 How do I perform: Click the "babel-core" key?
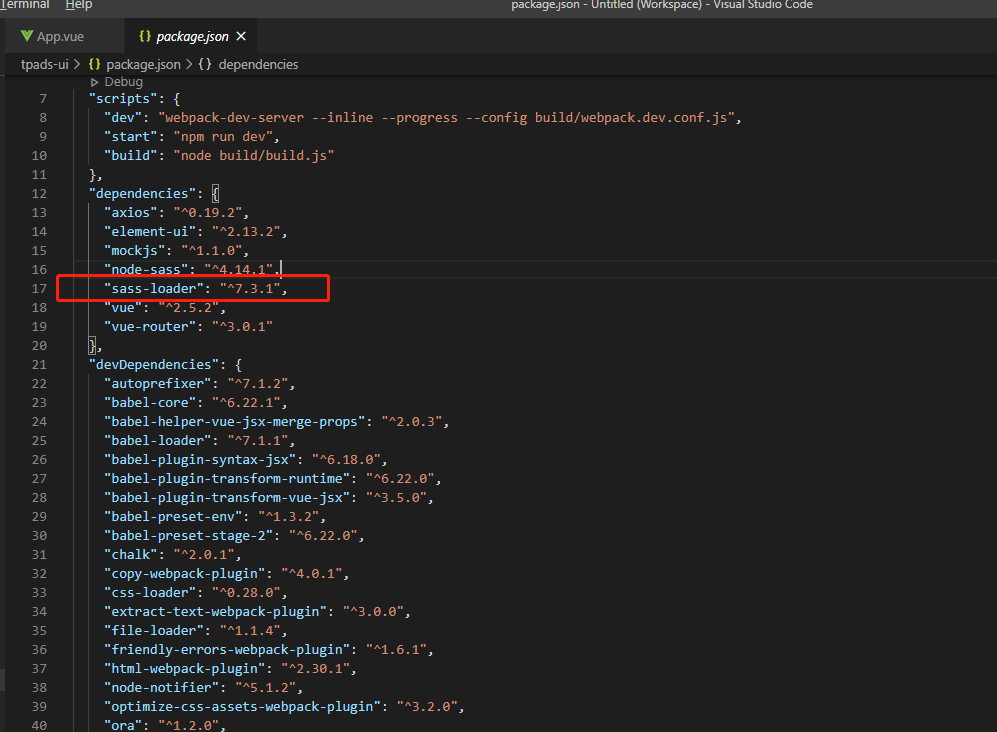149,403
